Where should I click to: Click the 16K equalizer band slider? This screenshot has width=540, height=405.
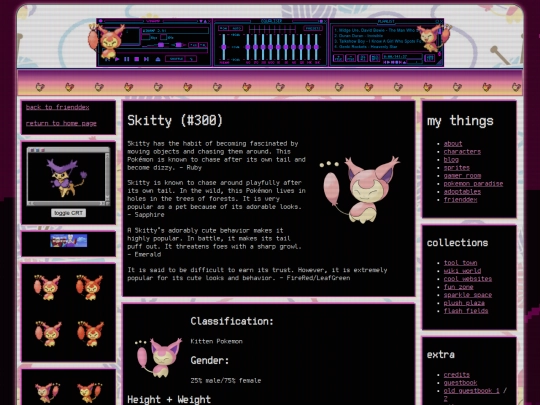(316, 47)
